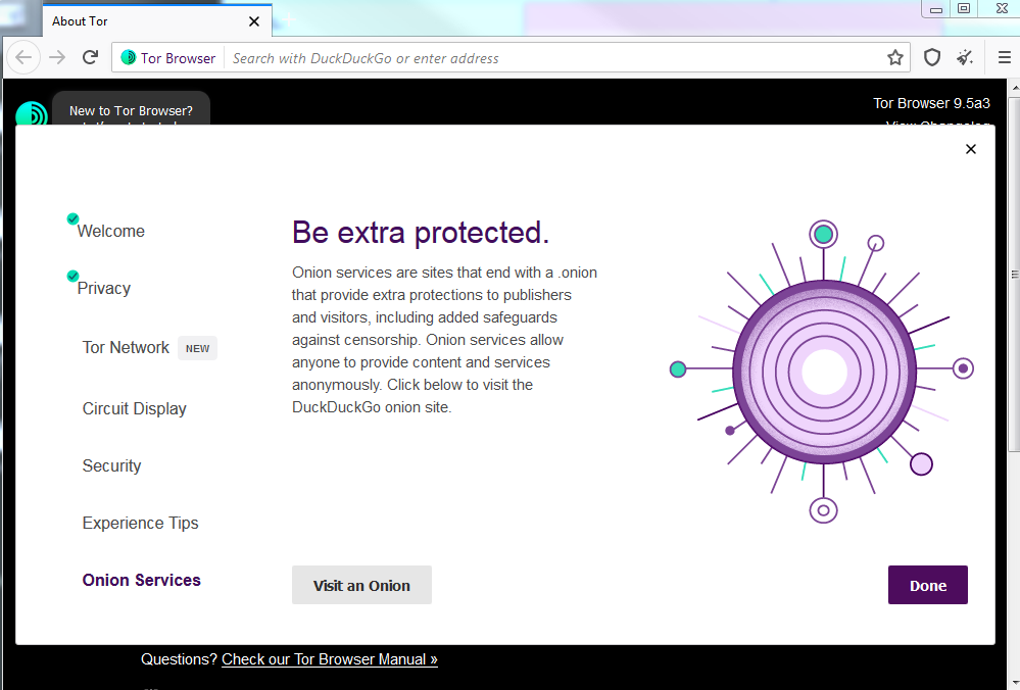Close the browser window
This screenshot has width=1020, height=690.
point(1001,8)
